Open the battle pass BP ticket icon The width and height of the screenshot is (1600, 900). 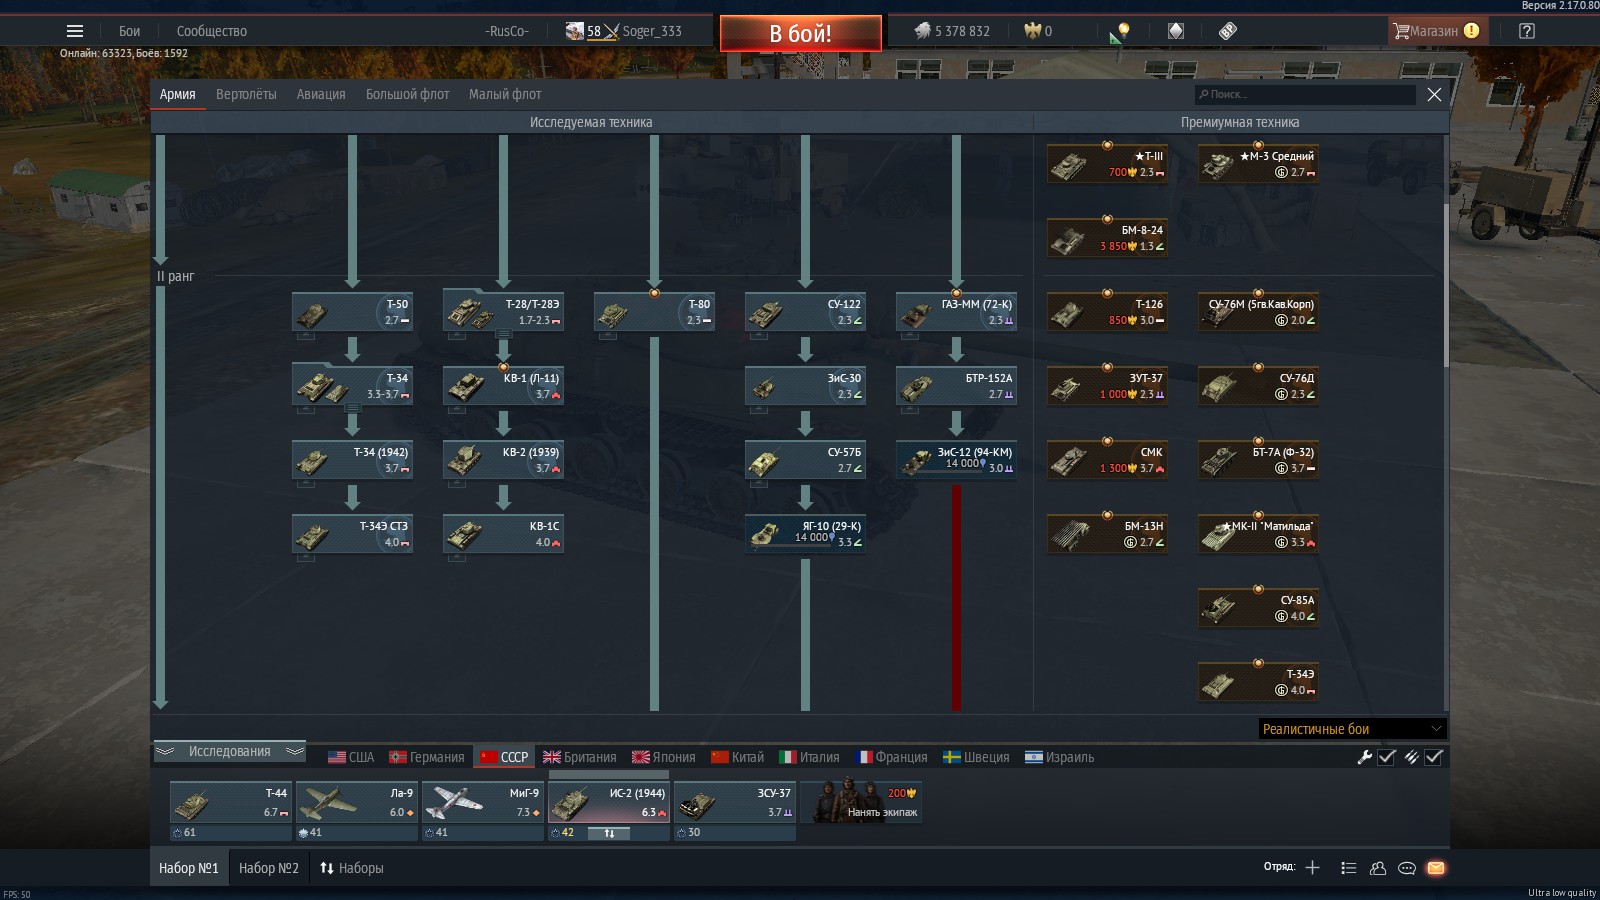(x=1228, y=31)
